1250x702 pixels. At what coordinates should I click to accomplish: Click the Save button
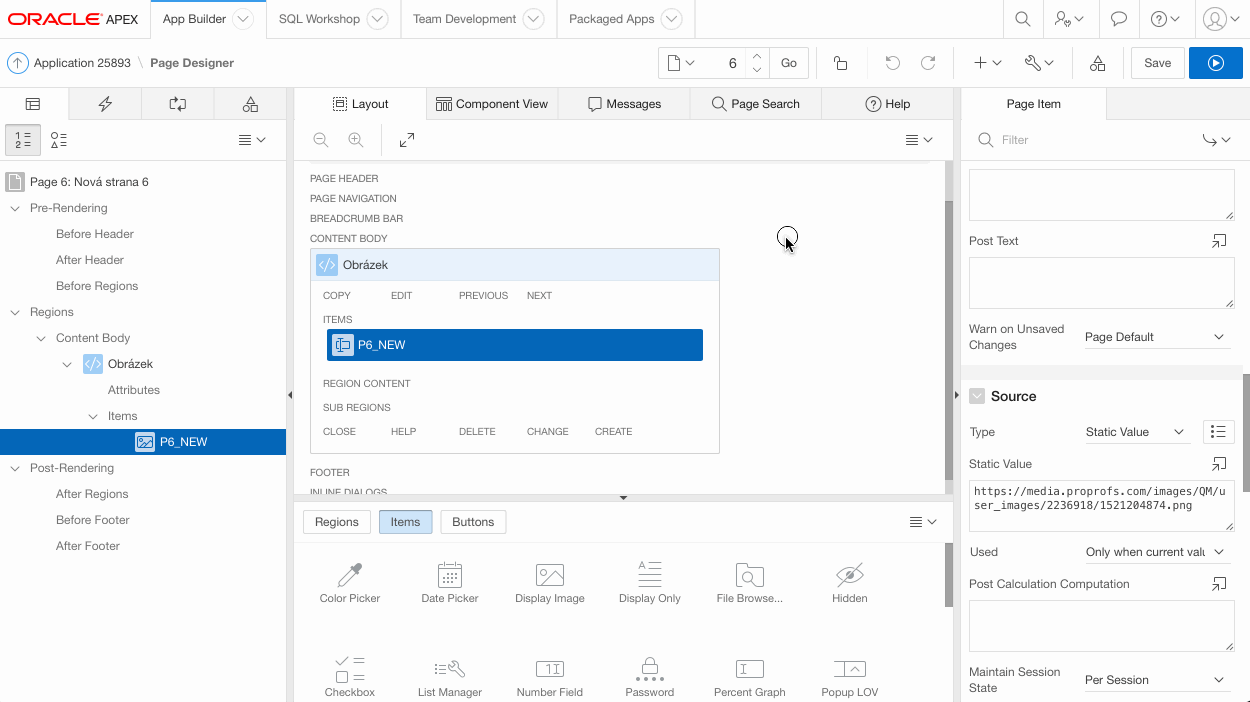coord(1157,63)
